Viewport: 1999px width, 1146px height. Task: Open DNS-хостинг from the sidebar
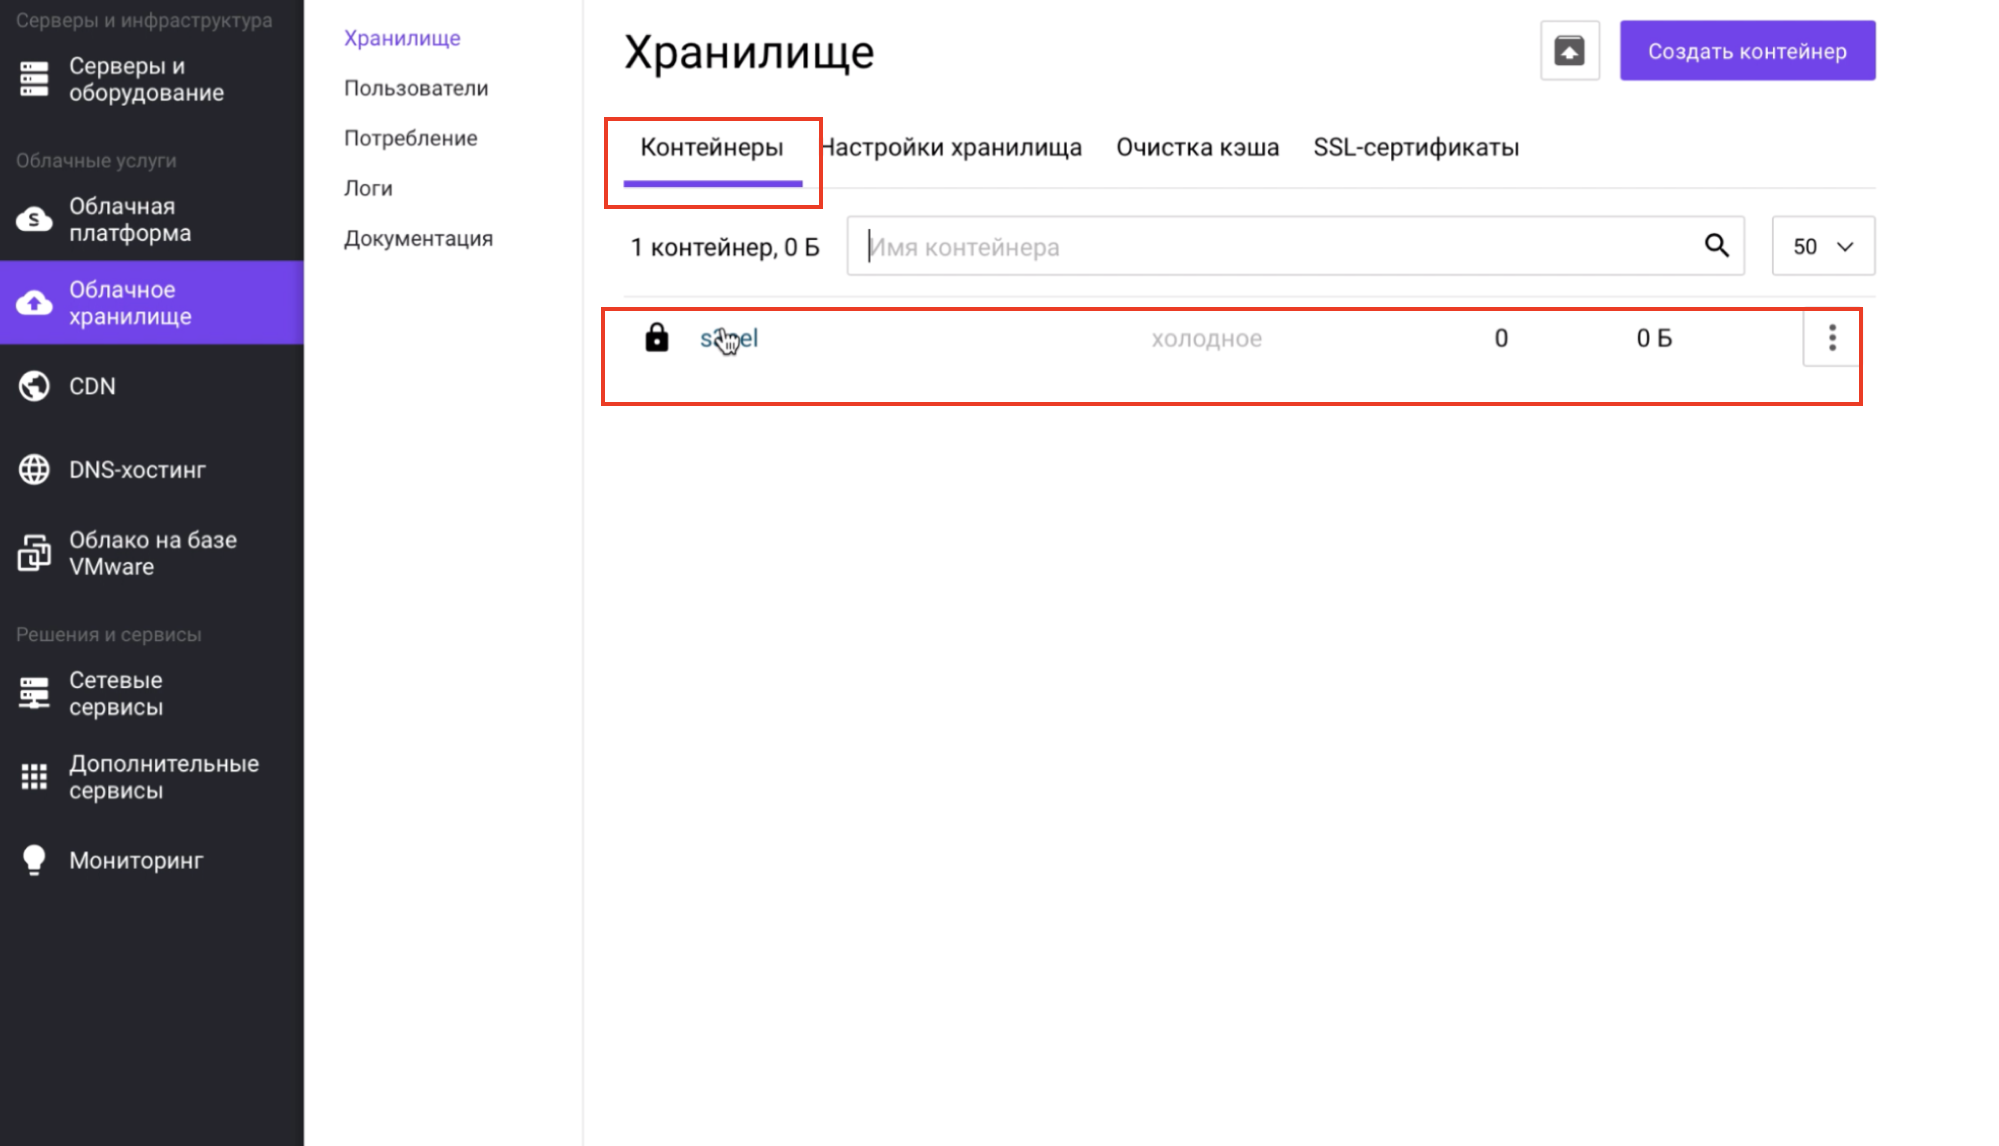pos(137,470)
